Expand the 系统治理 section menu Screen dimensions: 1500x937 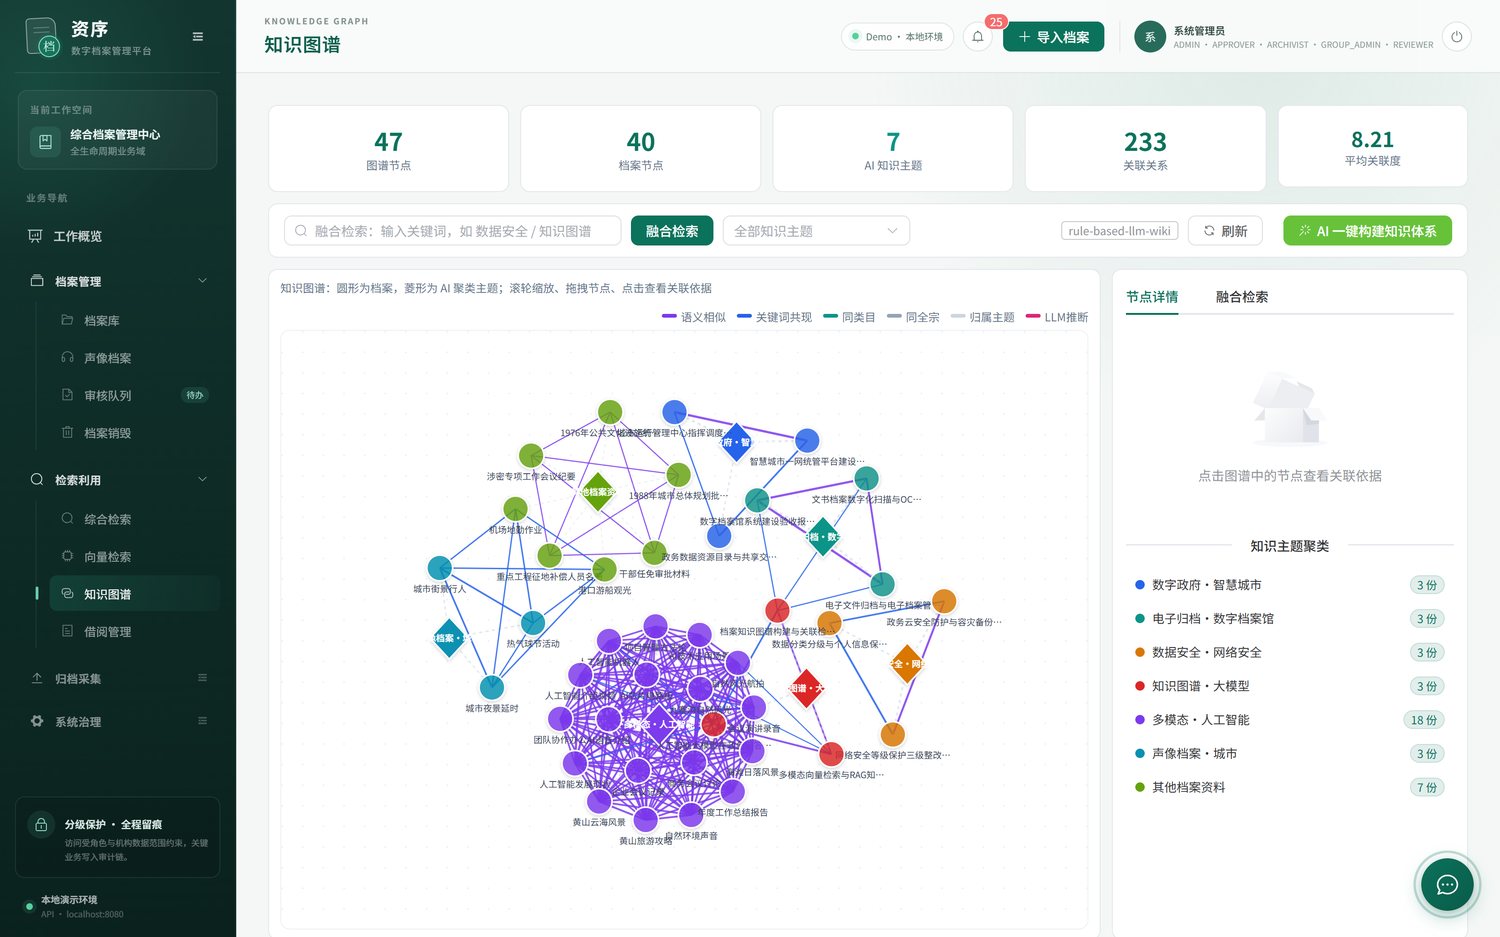202,721
